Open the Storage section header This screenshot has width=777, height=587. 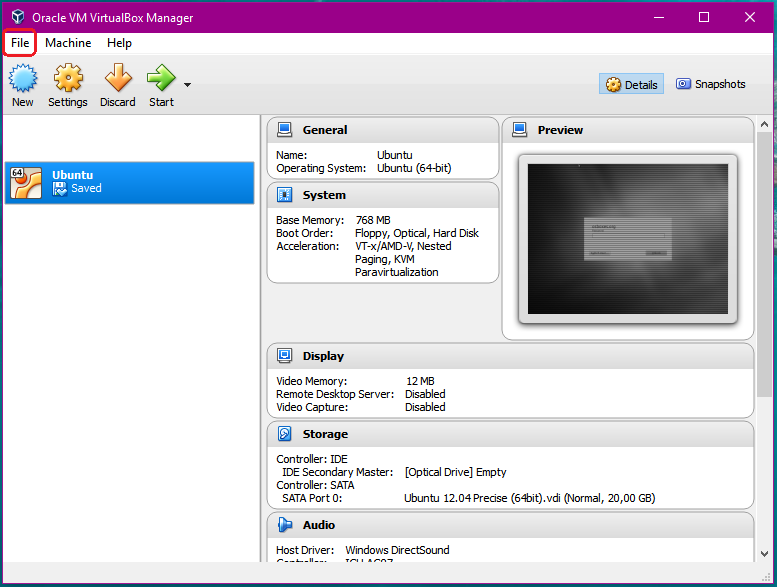point(510,434)
